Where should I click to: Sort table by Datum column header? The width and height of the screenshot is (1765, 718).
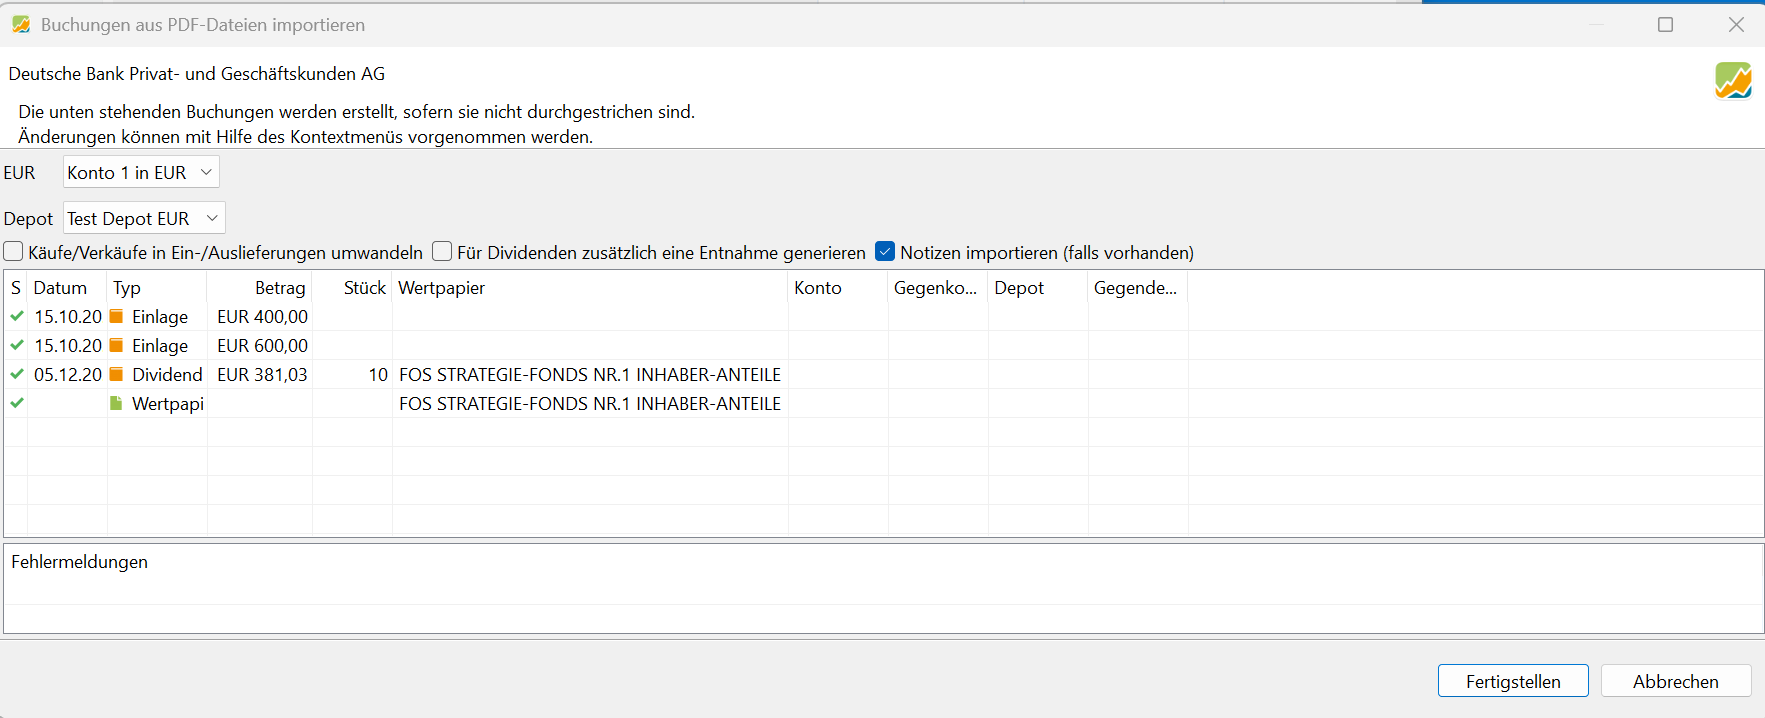[60, 288]
